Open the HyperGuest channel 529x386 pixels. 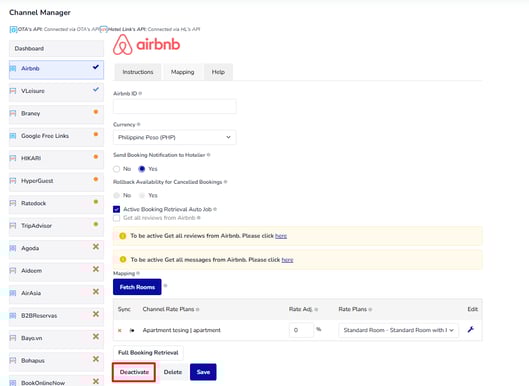[x=56, y=182]
